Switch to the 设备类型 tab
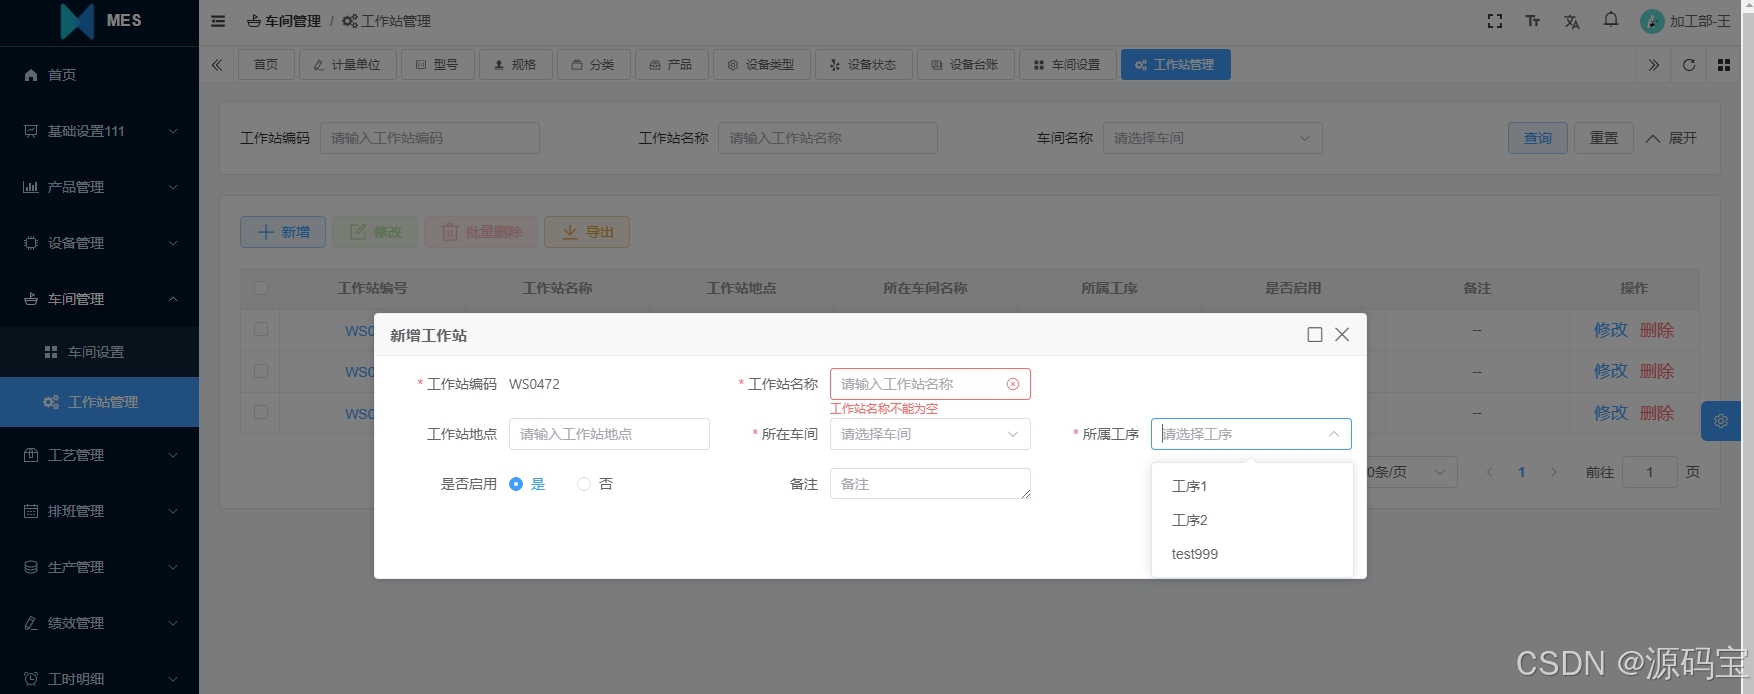 (x=761, y=65)
